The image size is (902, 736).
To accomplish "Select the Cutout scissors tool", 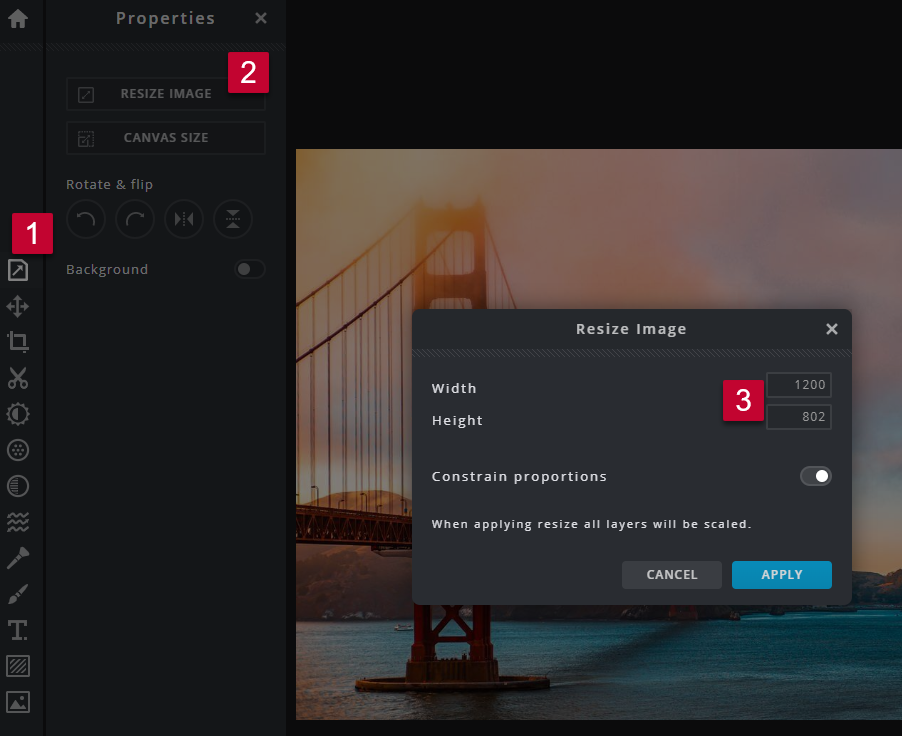I will [18, 378].
